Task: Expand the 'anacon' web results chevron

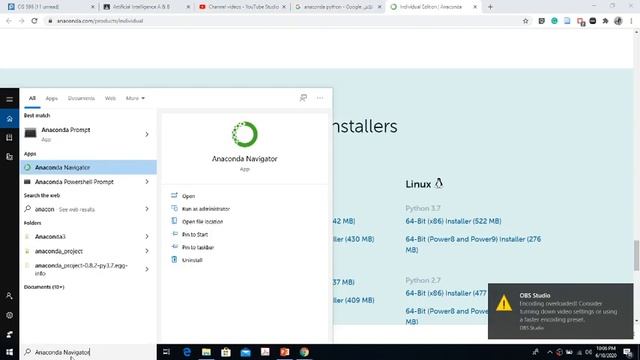Action: click(x=147, y=209)
